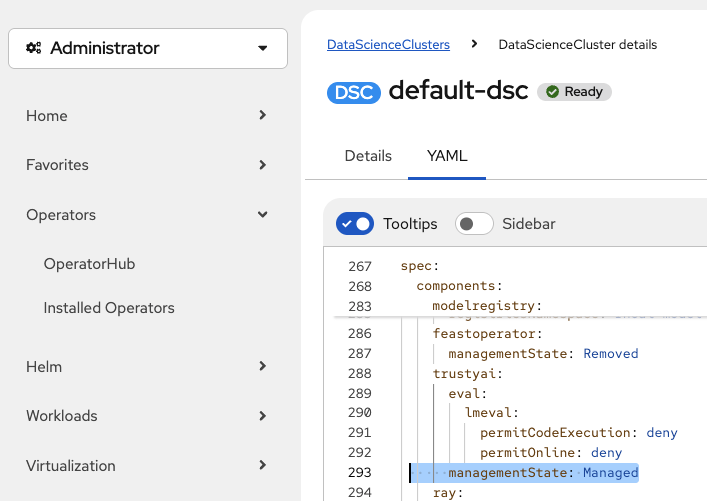707x501 pixels.
Task: Expand the Home navigation section
Action: point(147,116)
